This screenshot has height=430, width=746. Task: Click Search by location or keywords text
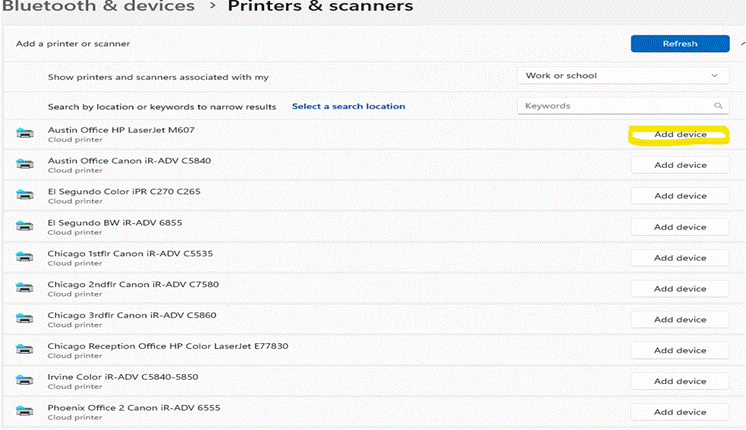click(162, 107)
